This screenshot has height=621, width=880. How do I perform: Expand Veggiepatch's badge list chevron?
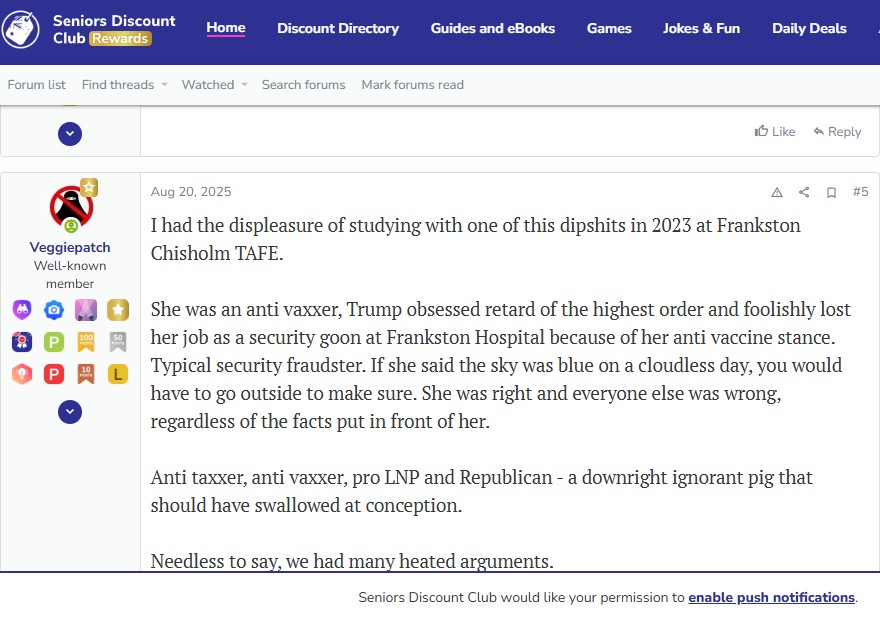(70, 412)
